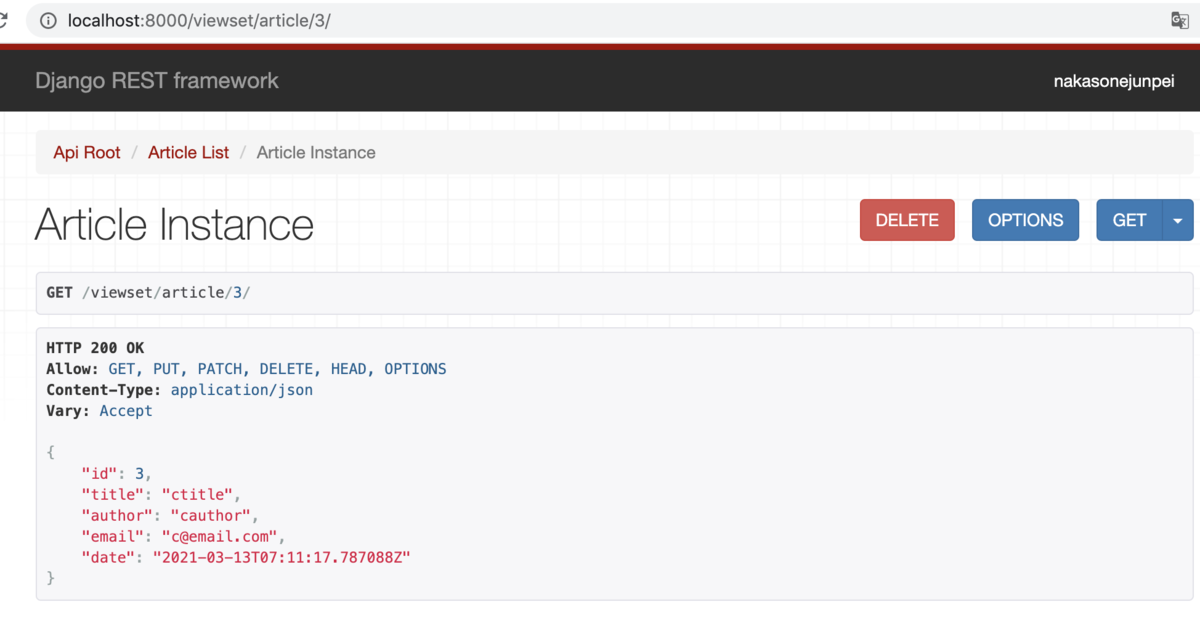The image size is (1200, 623).
Task: Select the Article Instance page heading
Action: (173, 224)
